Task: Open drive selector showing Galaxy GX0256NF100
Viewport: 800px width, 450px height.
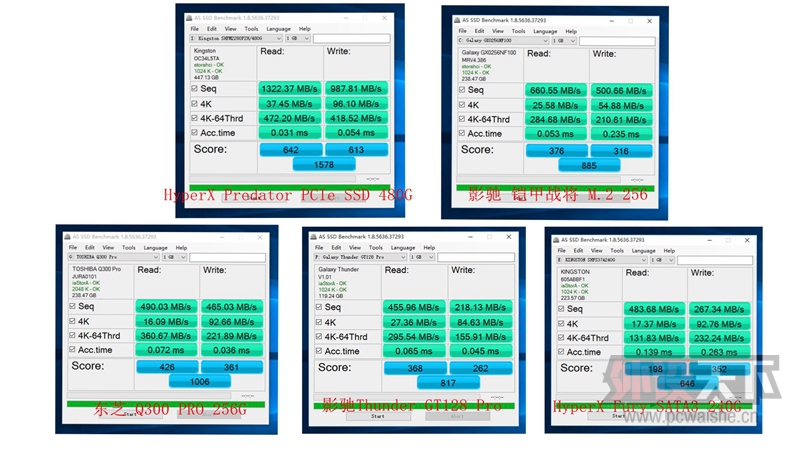Action: tap(503, 41)
